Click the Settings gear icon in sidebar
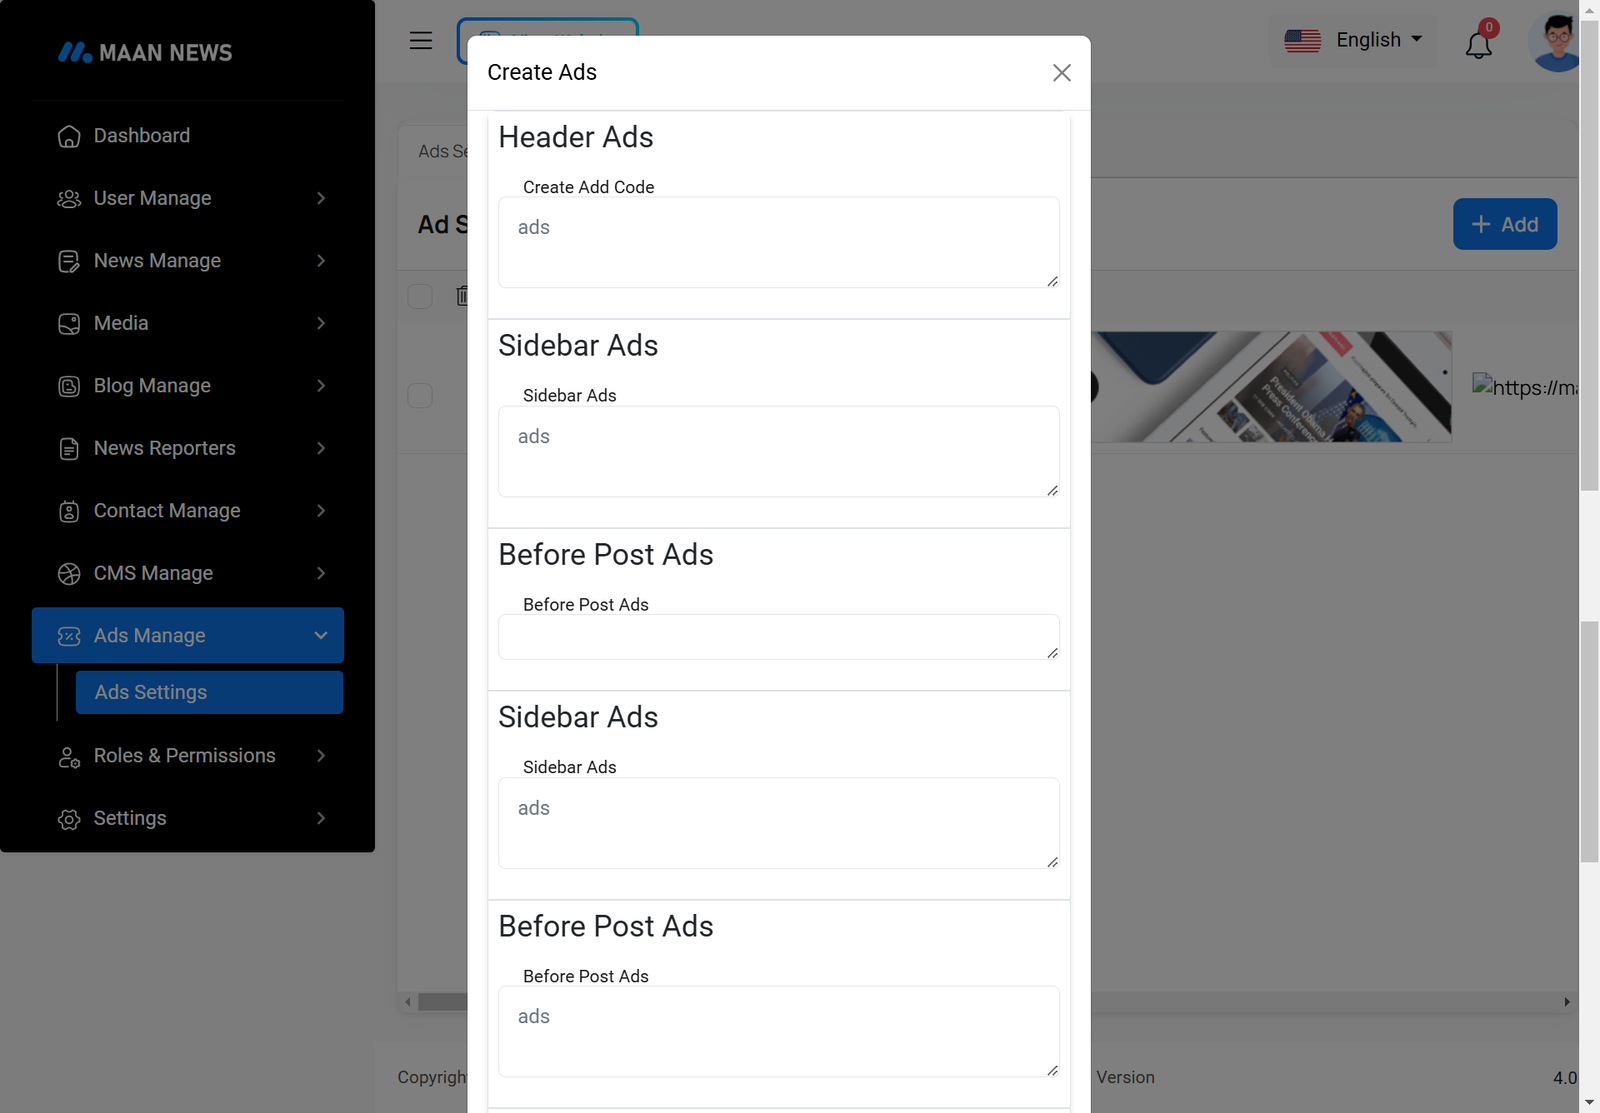1600x1113 pixels. (x=69, y=819)
